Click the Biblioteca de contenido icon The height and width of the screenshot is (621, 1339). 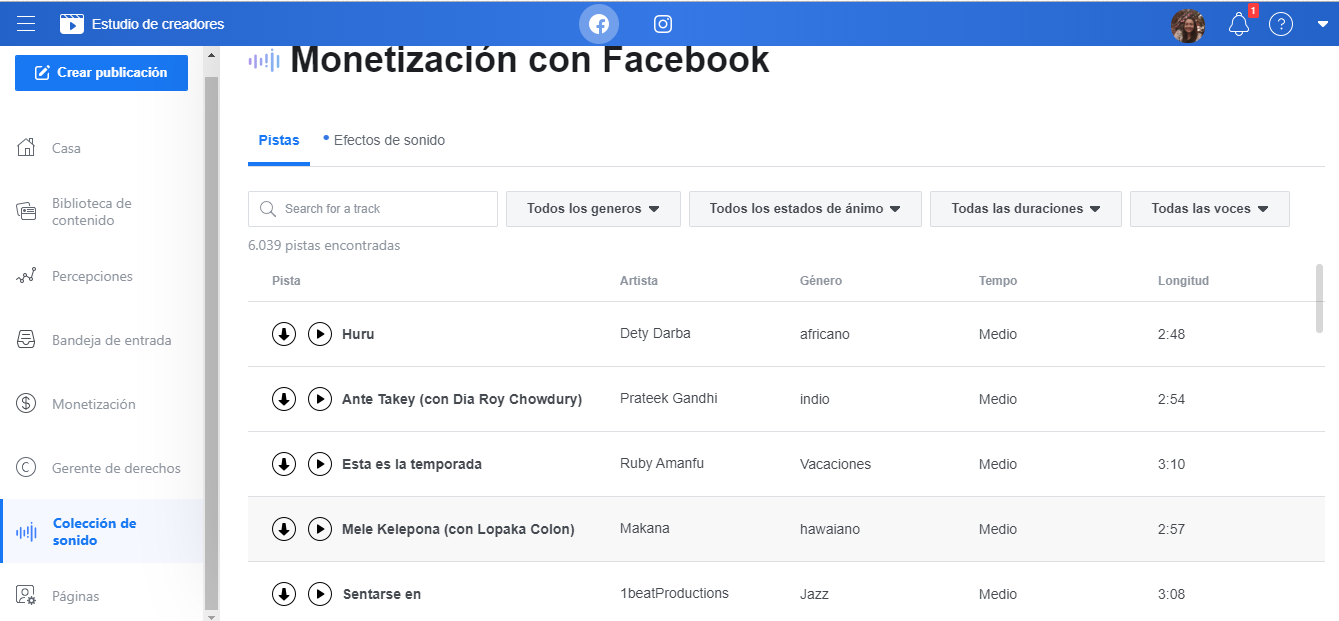[x=27, y=211]
